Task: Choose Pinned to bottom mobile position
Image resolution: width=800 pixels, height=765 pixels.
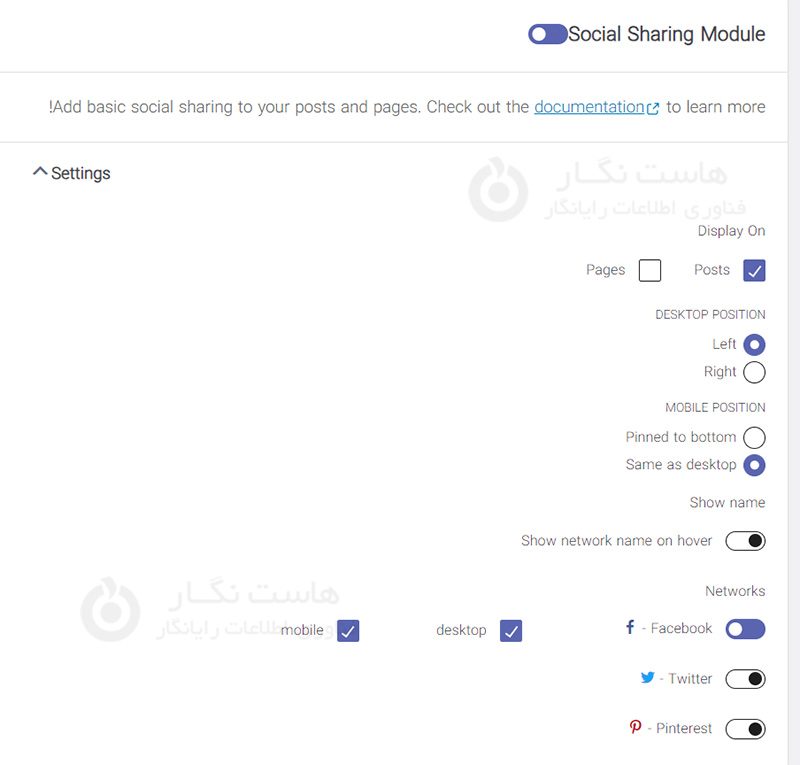Action: pos(754,437)
